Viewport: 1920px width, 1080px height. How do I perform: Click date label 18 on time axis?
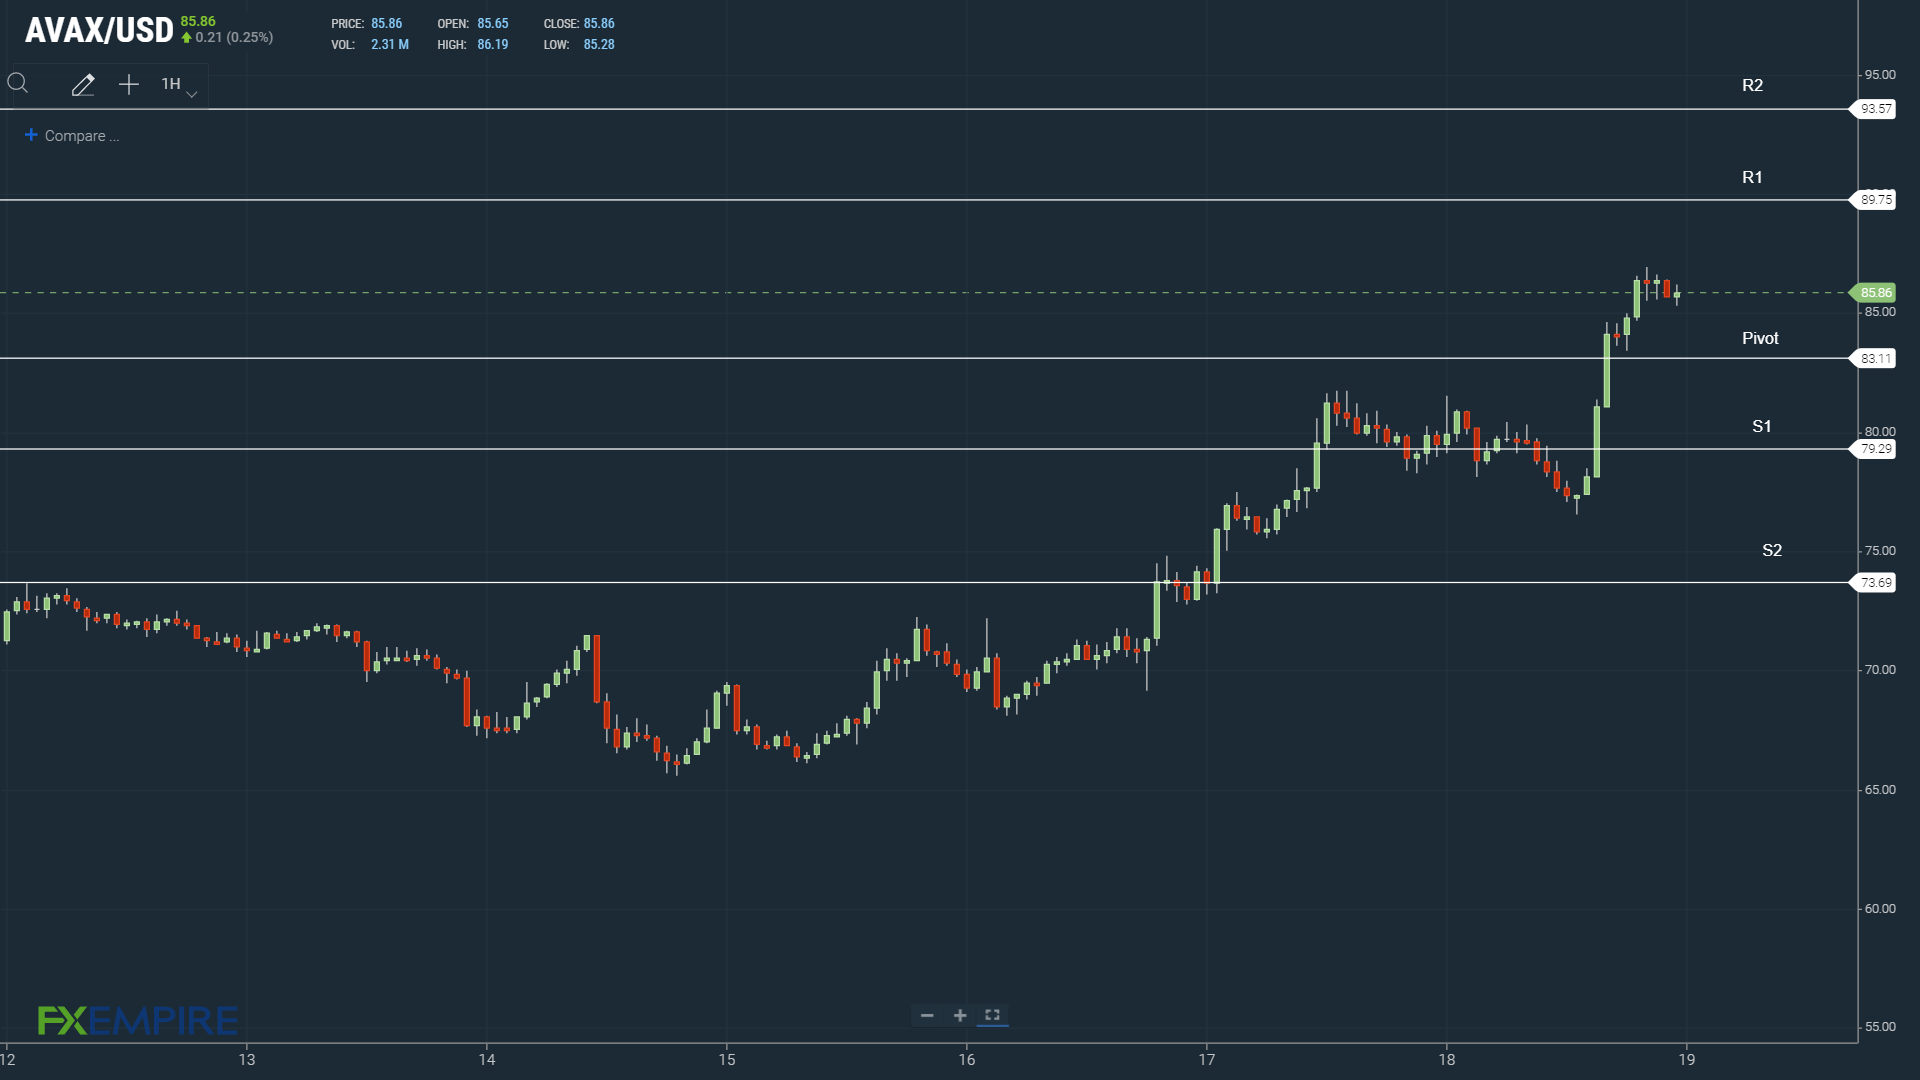point(1447,1060)
